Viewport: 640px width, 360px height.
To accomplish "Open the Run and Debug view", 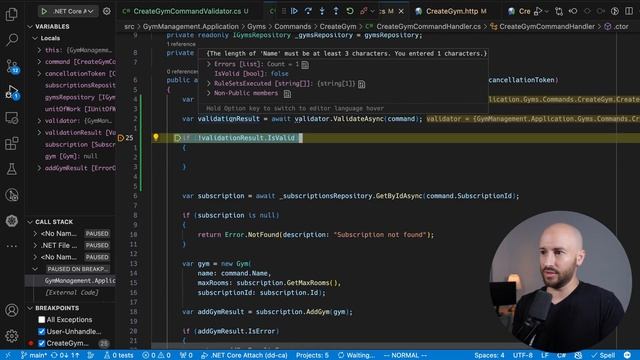I will (11, 92).
